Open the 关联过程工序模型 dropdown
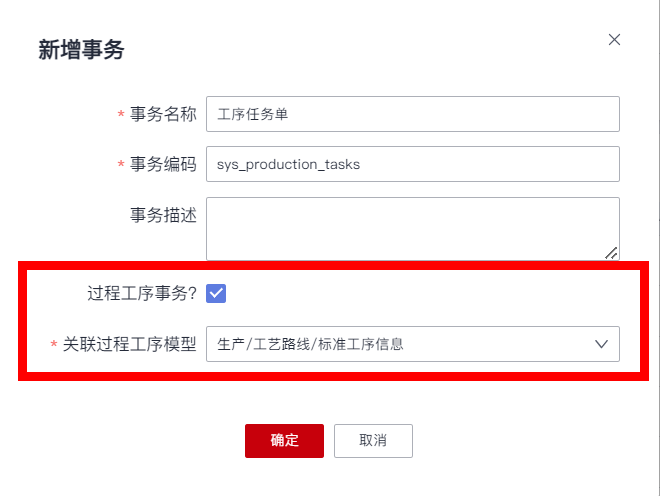The width and height of the screenshot is (660, 496). 412,345
